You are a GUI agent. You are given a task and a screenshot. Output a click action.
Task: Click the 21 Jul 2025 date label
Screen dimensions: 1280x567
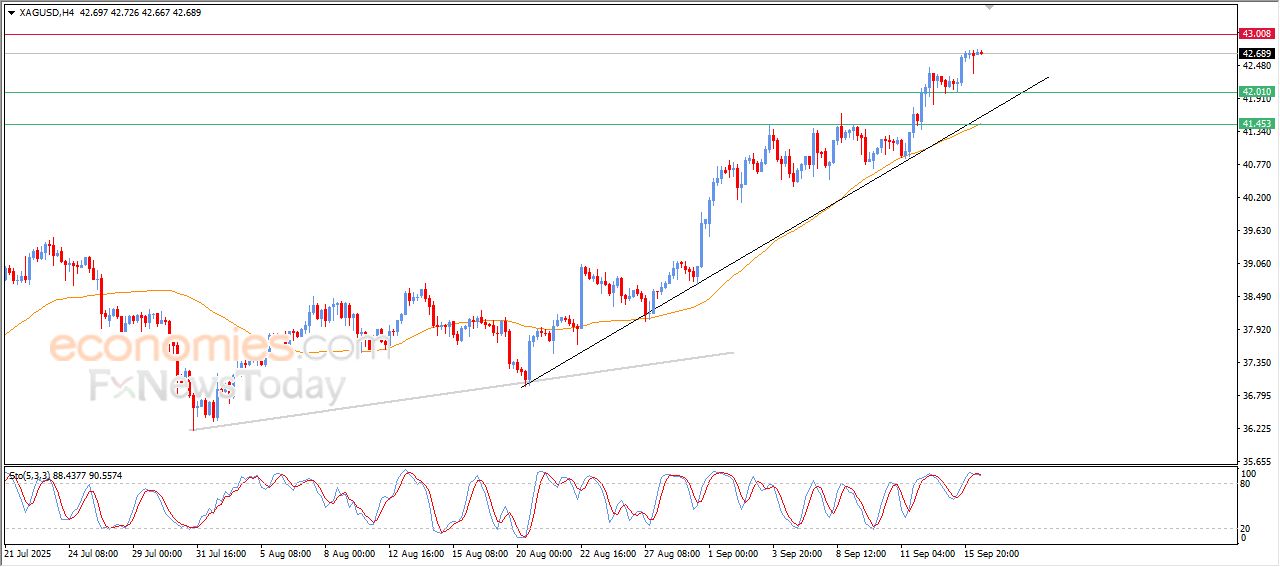28,552
